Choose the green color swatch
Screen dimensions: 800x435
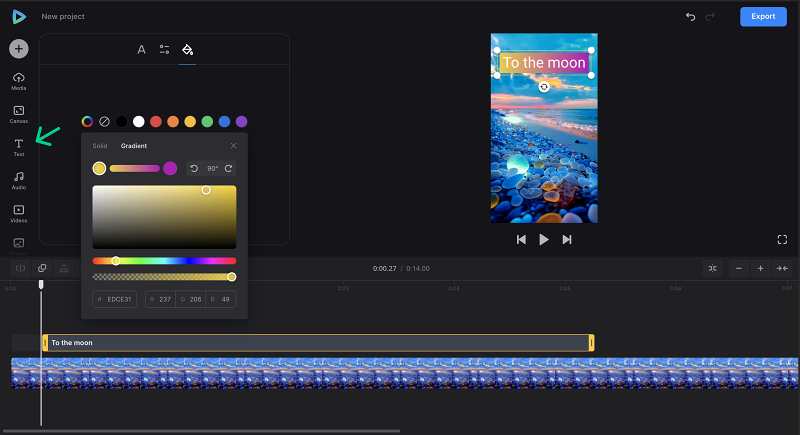coord(207,121)
